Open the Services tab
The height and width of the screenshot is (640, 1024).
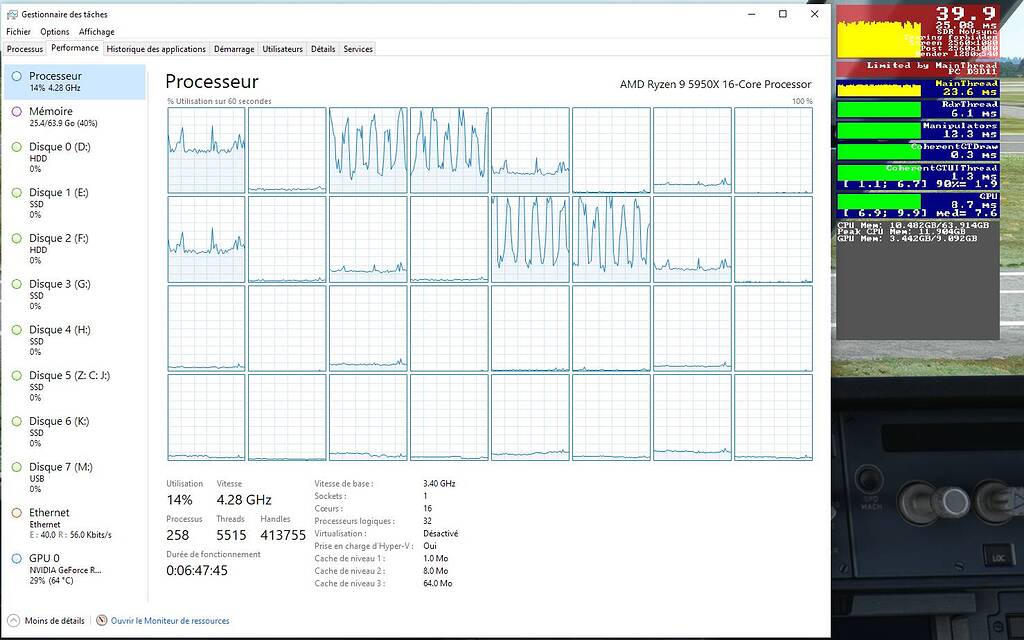pos(357,48)
